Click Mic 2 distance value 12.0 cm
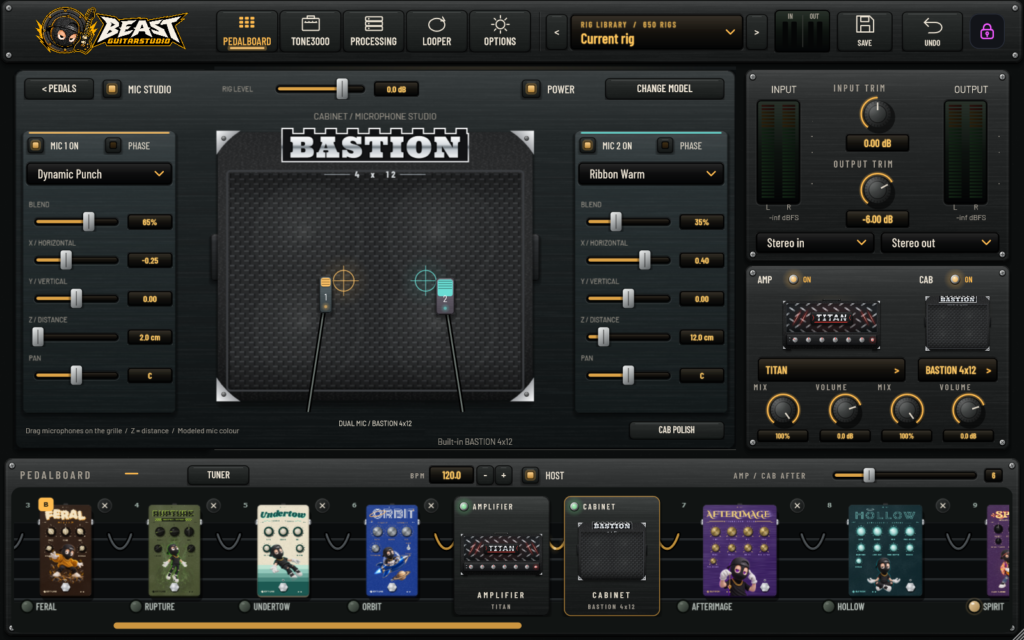 (701, 337)
